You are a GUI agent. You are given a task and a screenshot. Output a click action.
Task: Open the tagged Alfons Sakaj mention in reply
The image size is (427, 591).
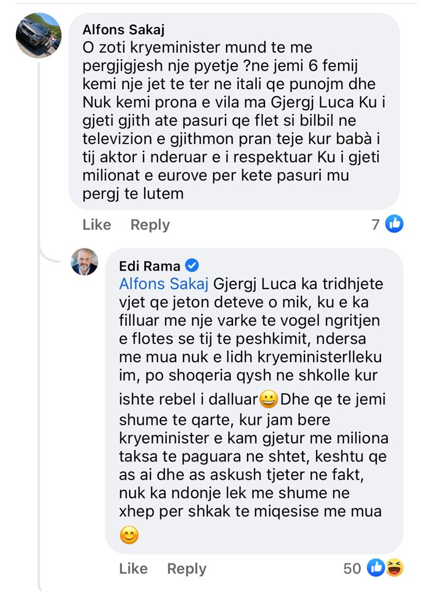164,284
